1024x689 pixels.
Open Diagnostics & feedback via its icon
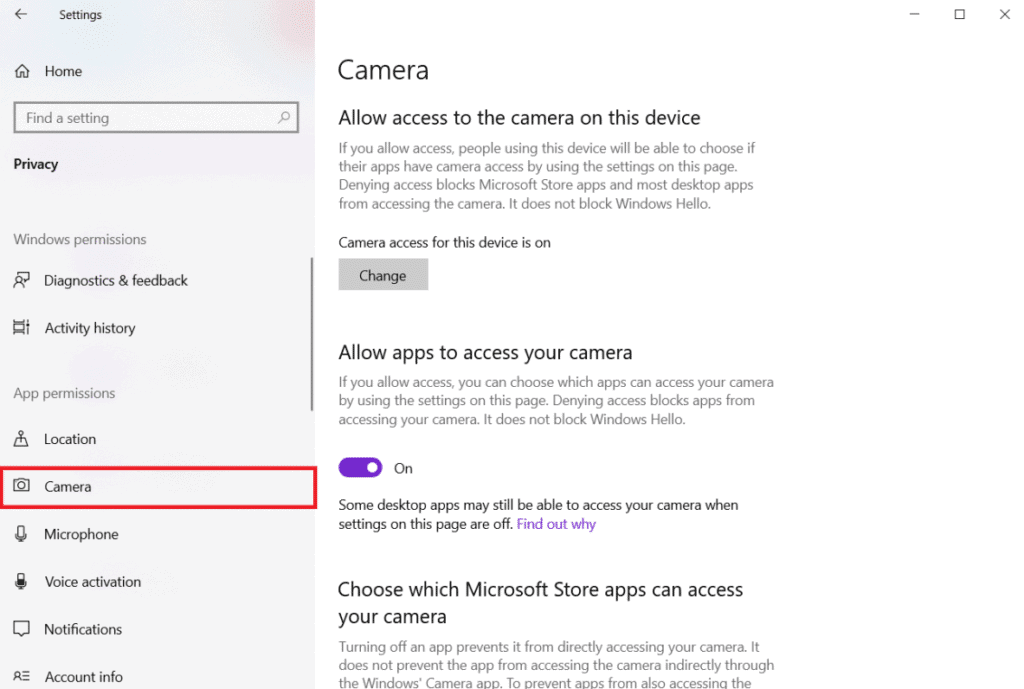click(21, 280)
